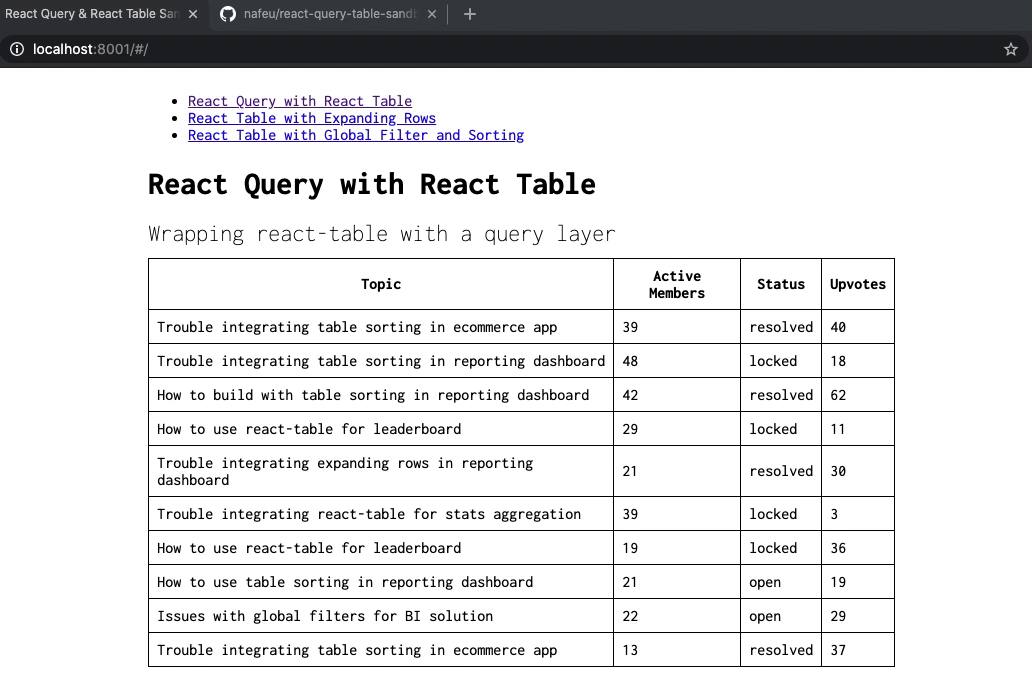Open React Query with React Table link

[299, 101]
